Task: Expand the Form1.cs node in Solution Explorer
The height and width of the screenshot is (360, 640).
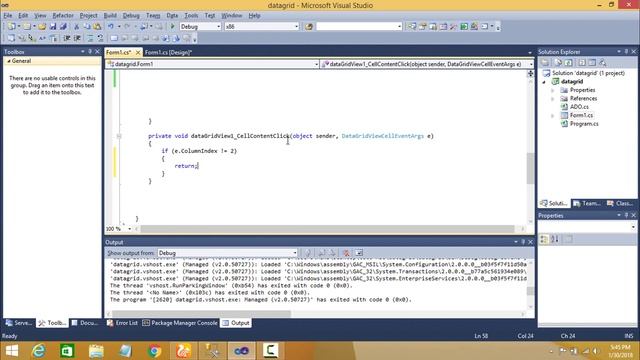Action: pyautogui.click(x=553, y=116)
